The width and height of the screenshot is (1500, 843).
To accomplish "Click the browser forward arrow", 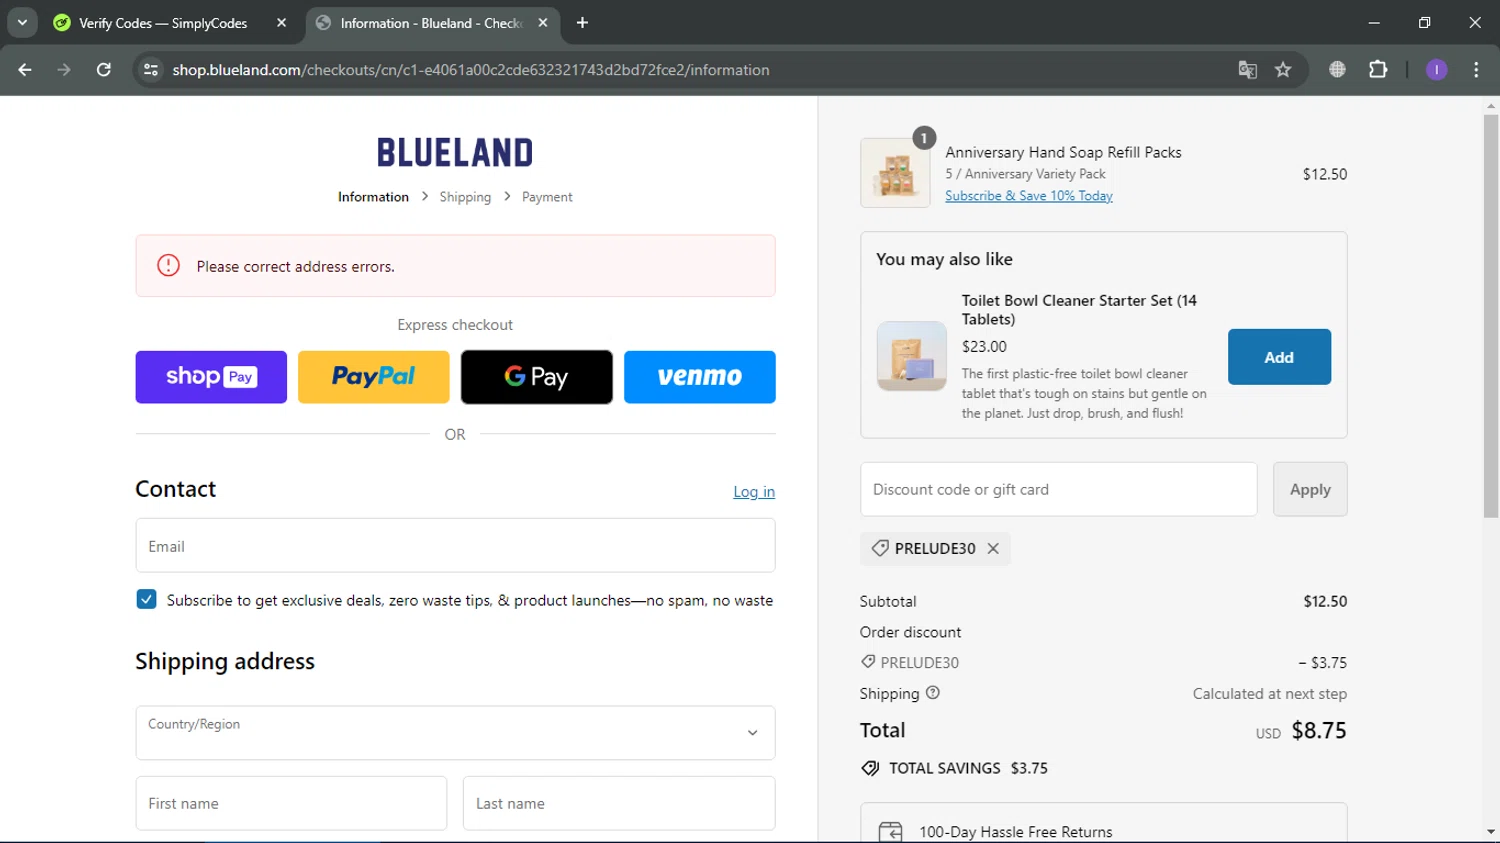I will pos(64,70).
